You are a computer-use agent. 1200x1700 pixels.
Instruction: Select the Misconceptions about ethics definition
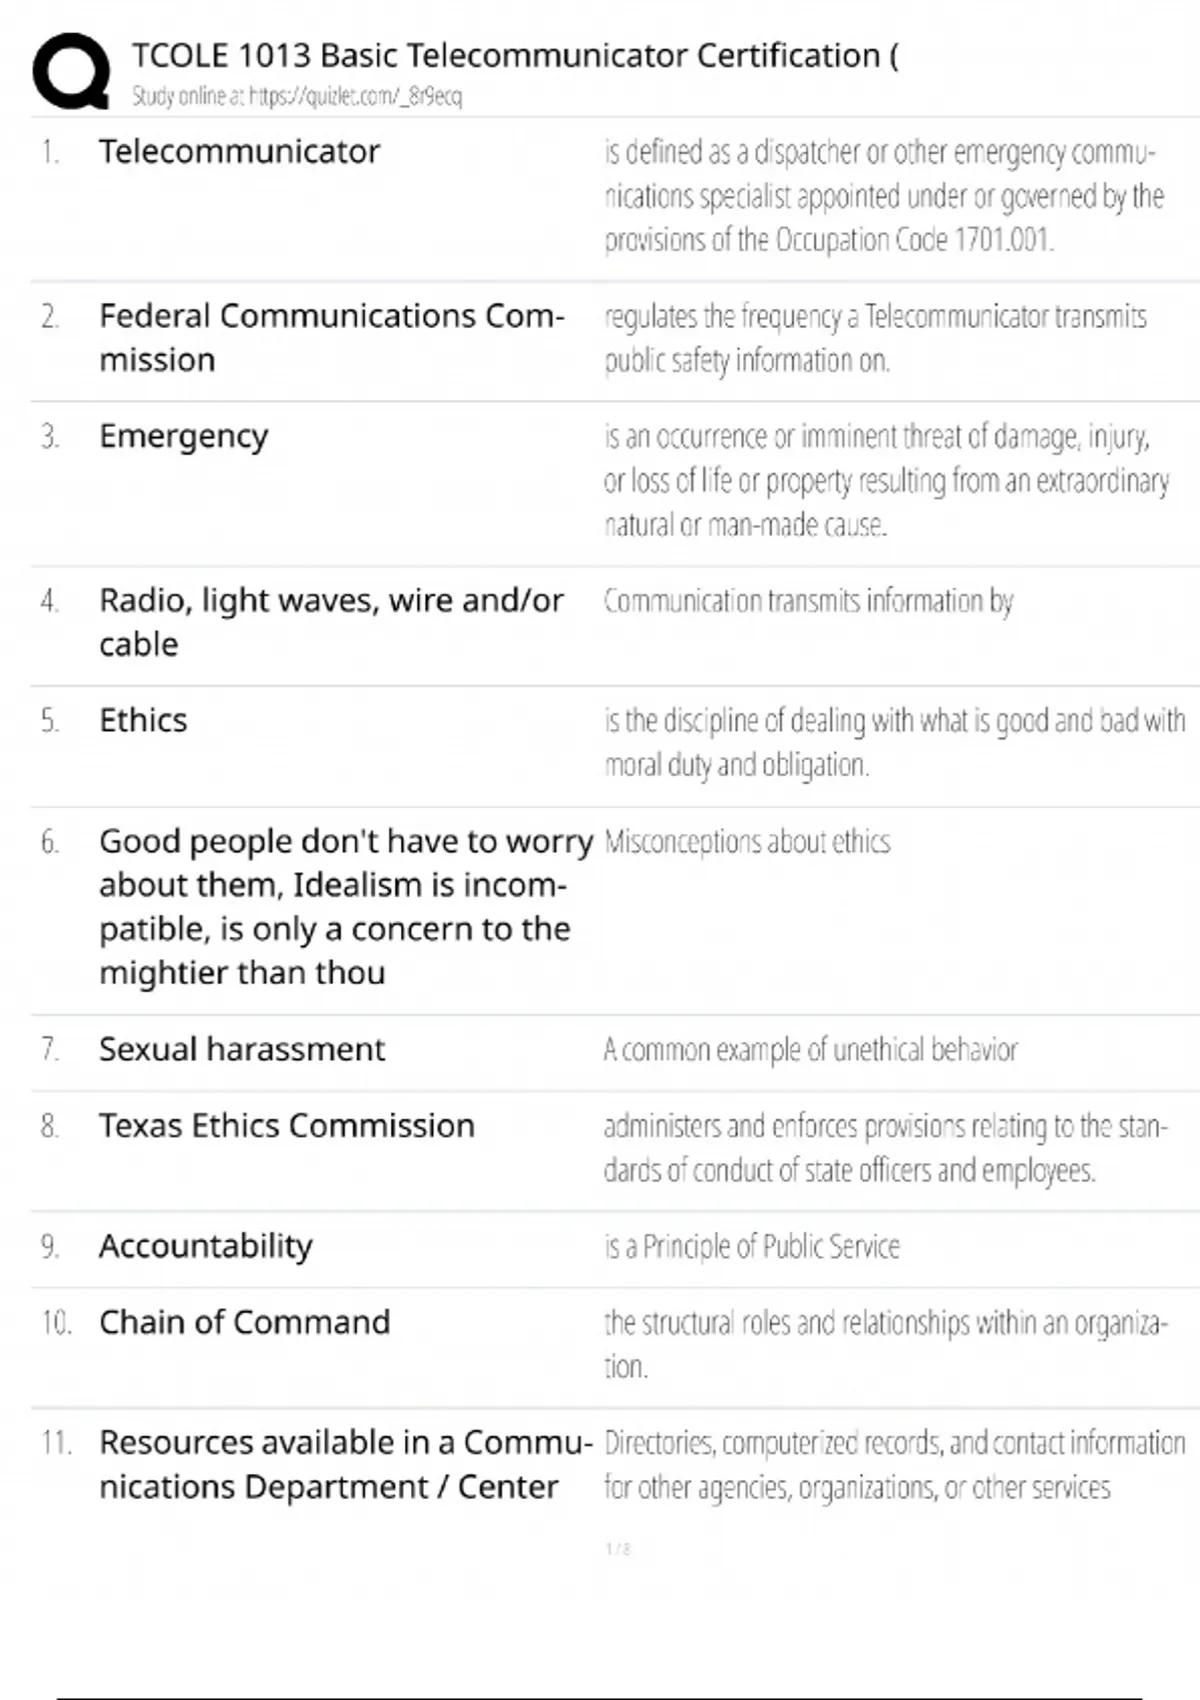coord(746,843)
